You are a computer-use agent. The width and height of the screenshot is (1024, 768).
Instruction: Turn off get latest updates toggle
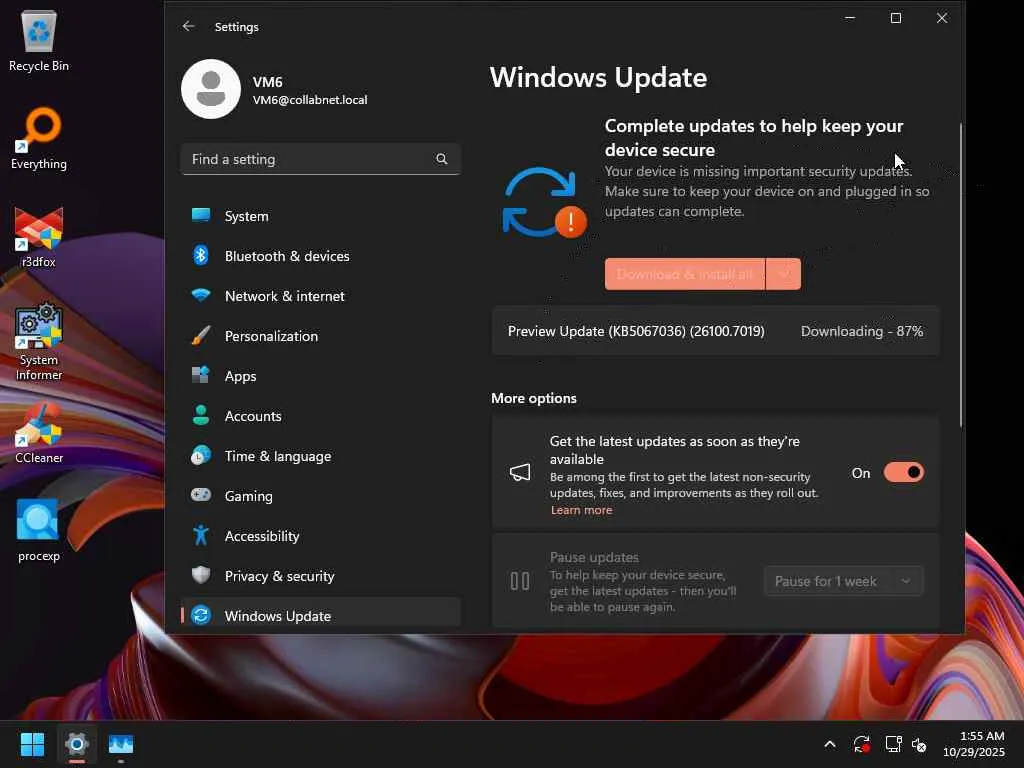[x=903, y=472]
